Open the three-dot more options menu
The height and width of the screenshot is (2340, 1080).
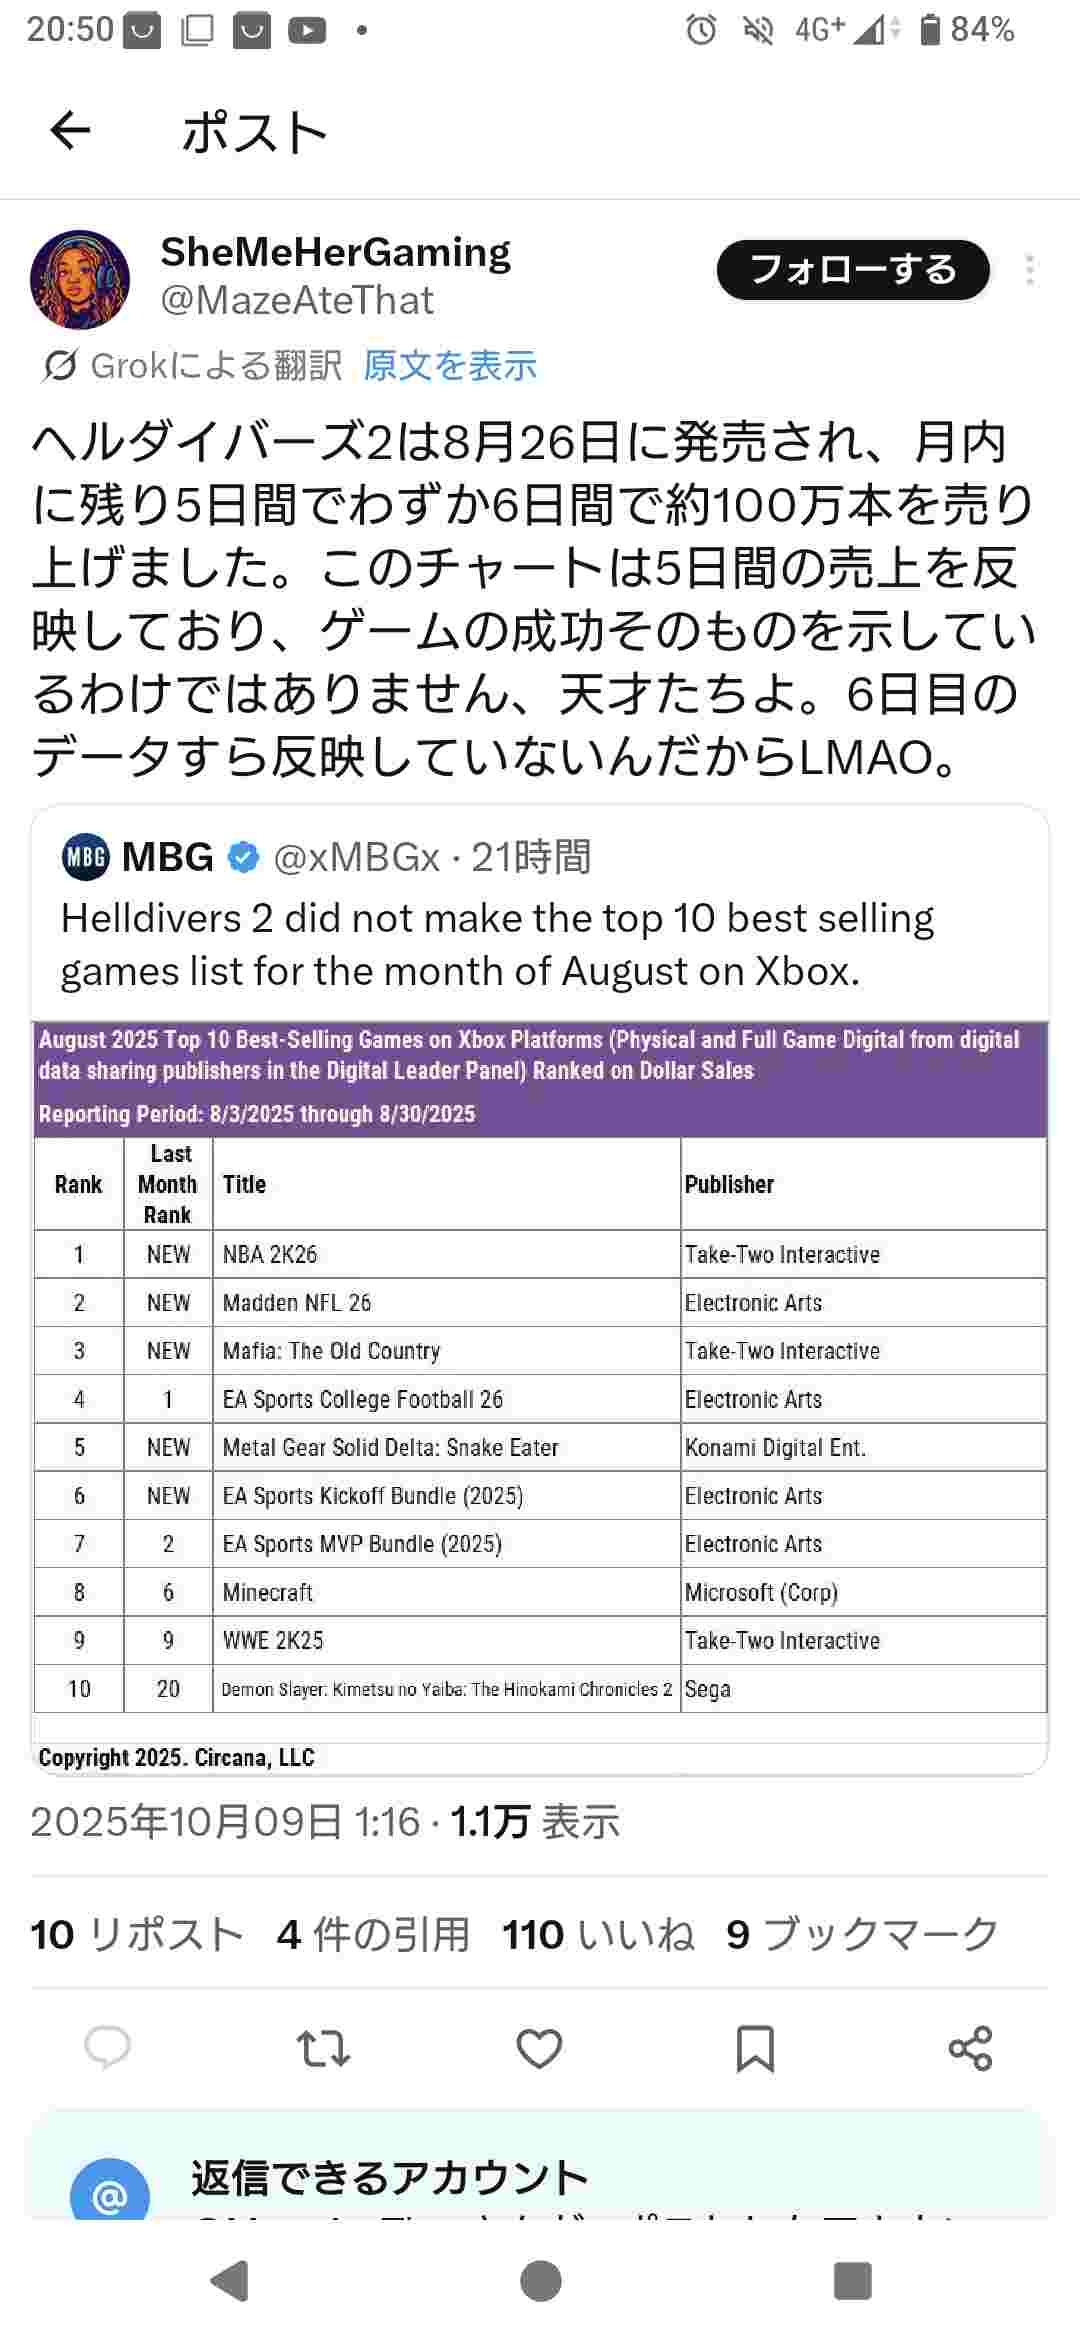pos(1029,270)
